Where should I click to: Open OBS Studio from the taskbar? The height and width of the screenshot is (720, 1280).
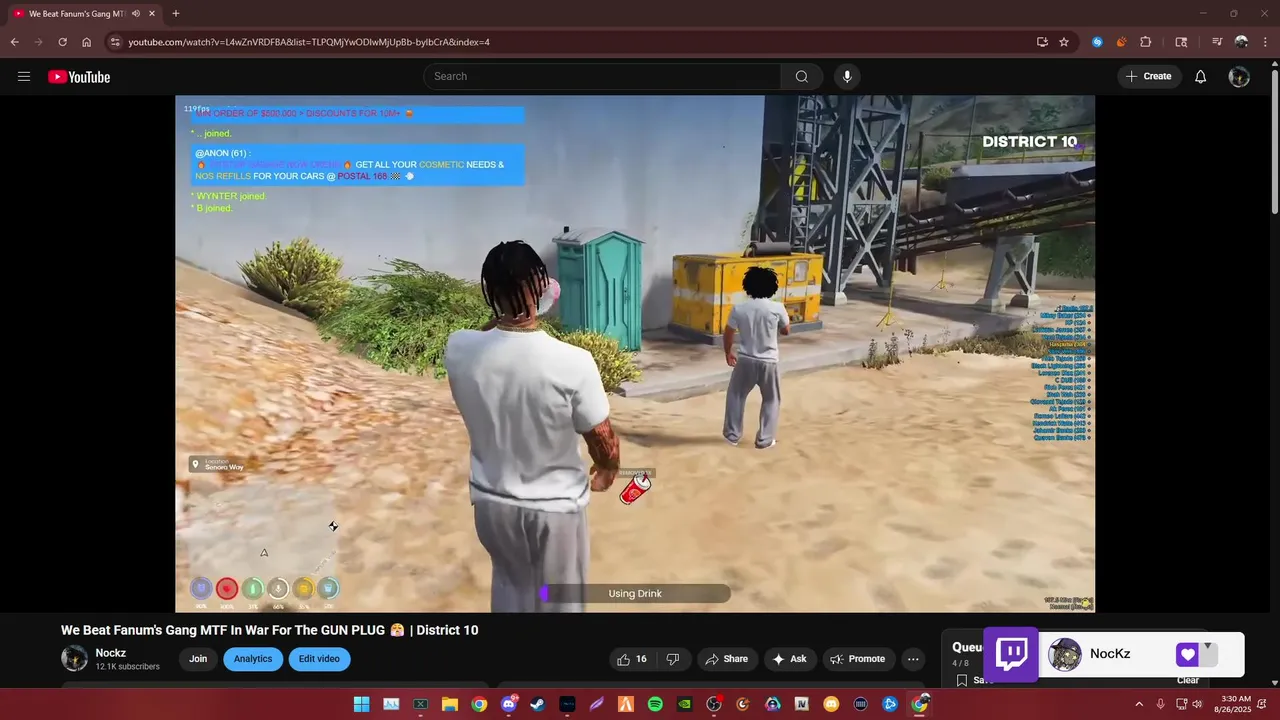(x=714, y=704)
